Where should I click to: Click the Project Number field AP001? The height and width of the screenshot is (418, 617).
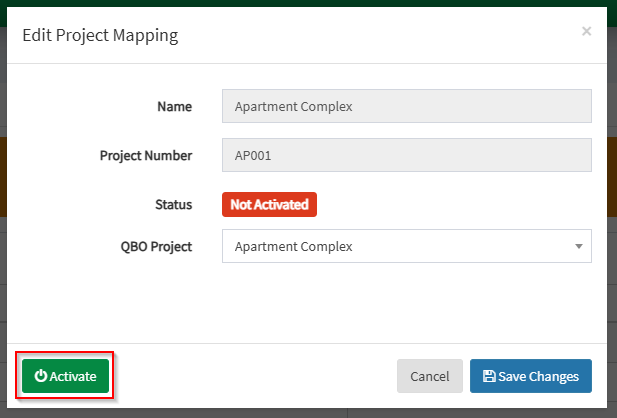tap(406, 155)
